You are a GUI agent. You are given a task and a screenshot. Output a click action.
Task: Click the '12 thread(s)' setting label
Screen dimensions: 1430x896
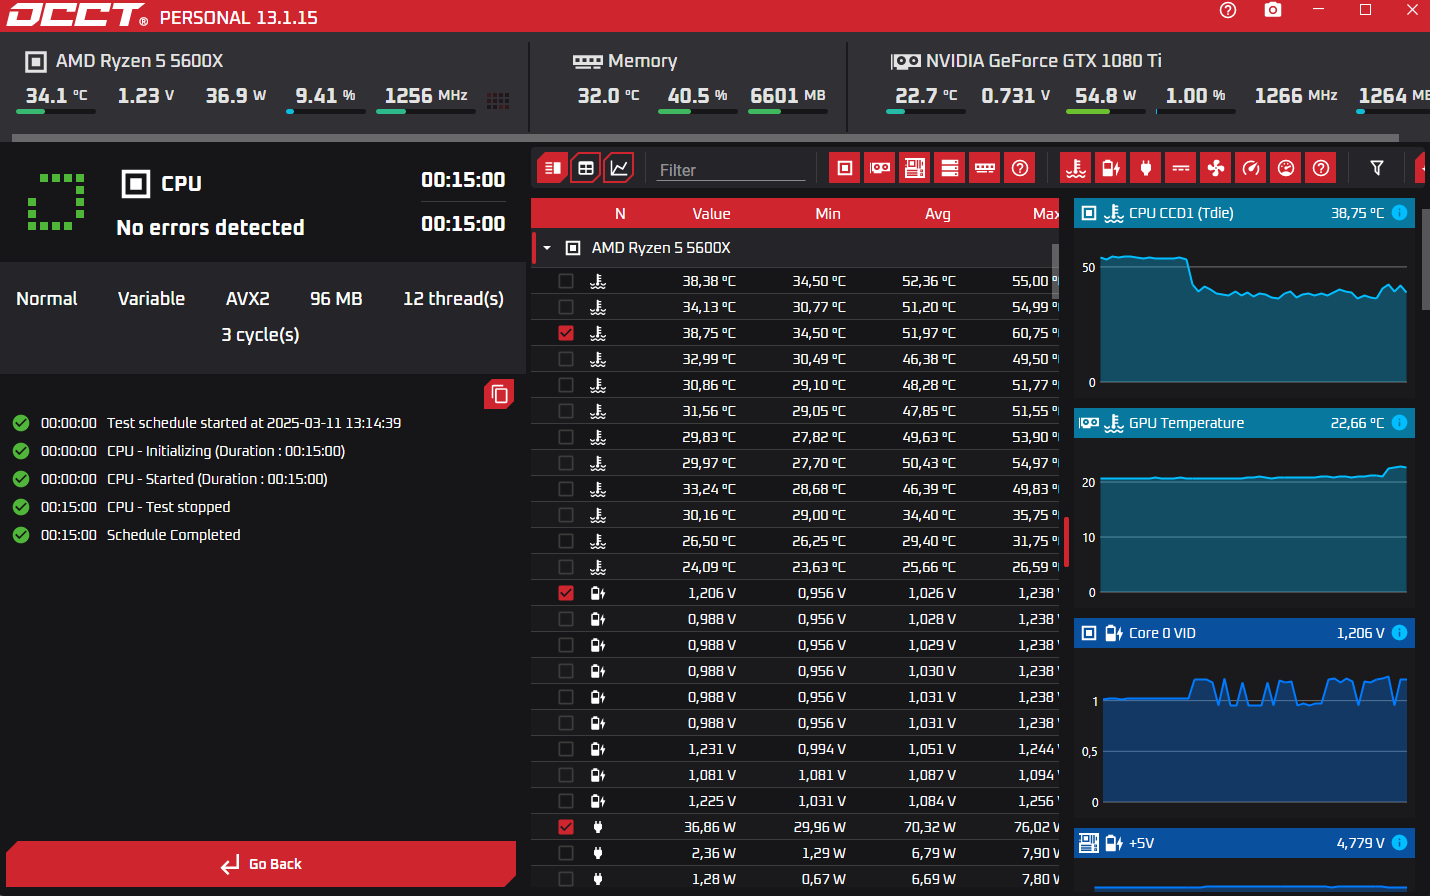453,299
